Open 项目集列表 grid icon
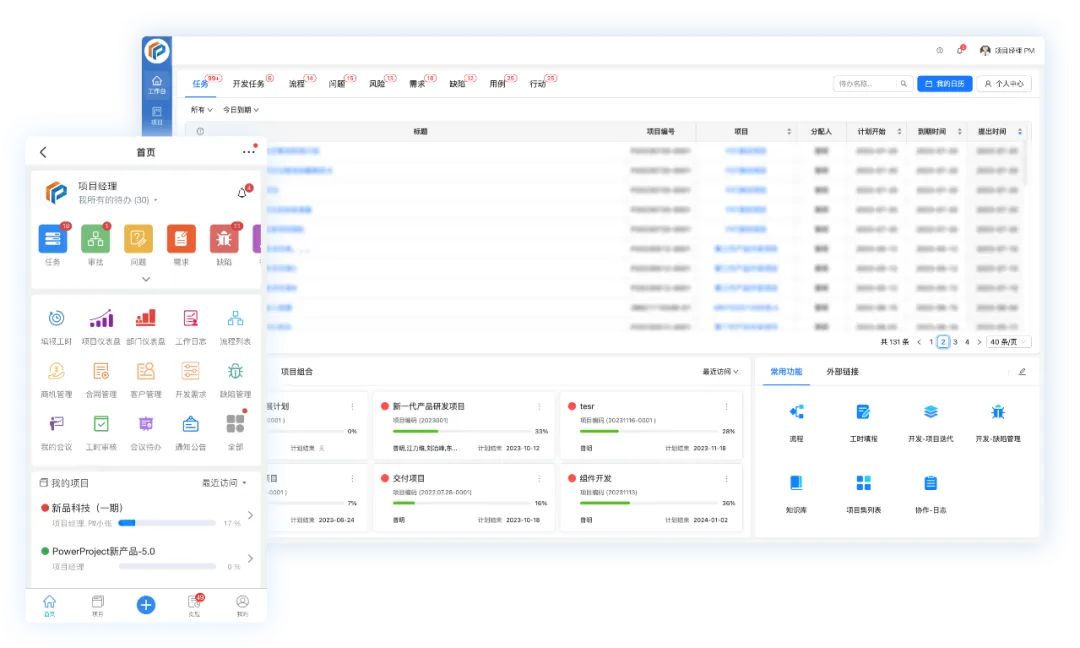This screenshot has height=648, width=1080. point(863,483)
